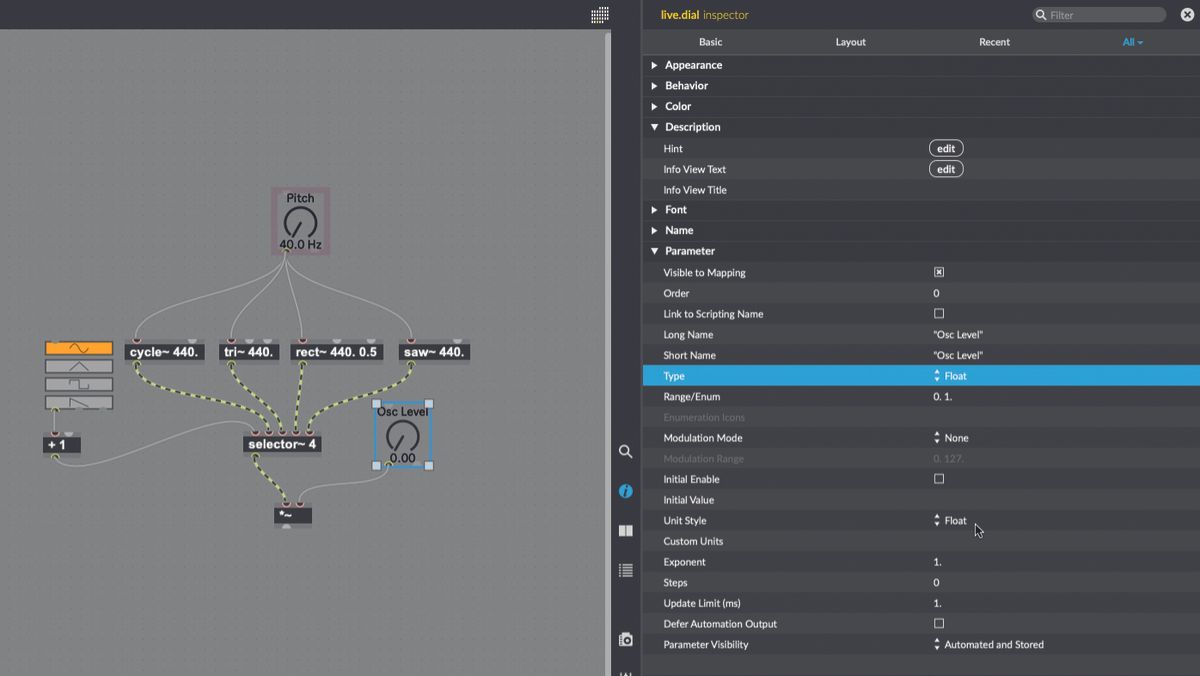This screenshot has height=676, width=1200.
Task: Click the Custom Units row
Action: pyautogui.click(x=920, y=541)
